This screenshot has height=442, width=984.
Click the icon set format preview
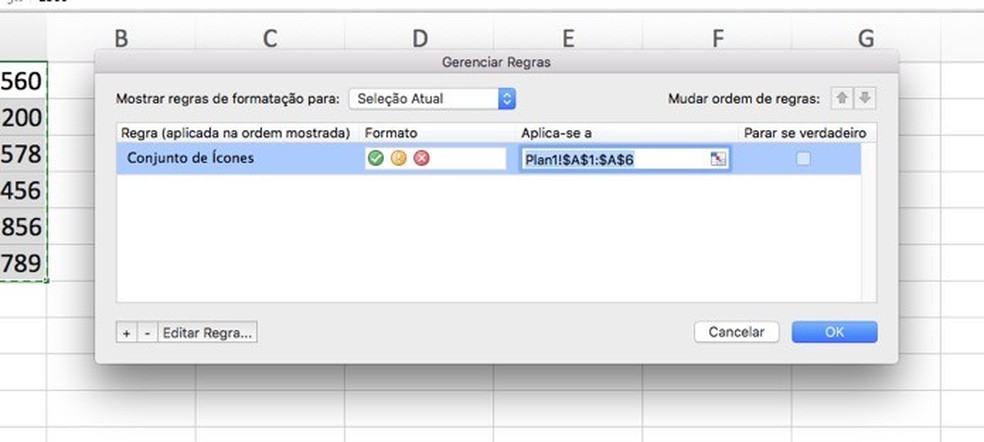(434, 159)
